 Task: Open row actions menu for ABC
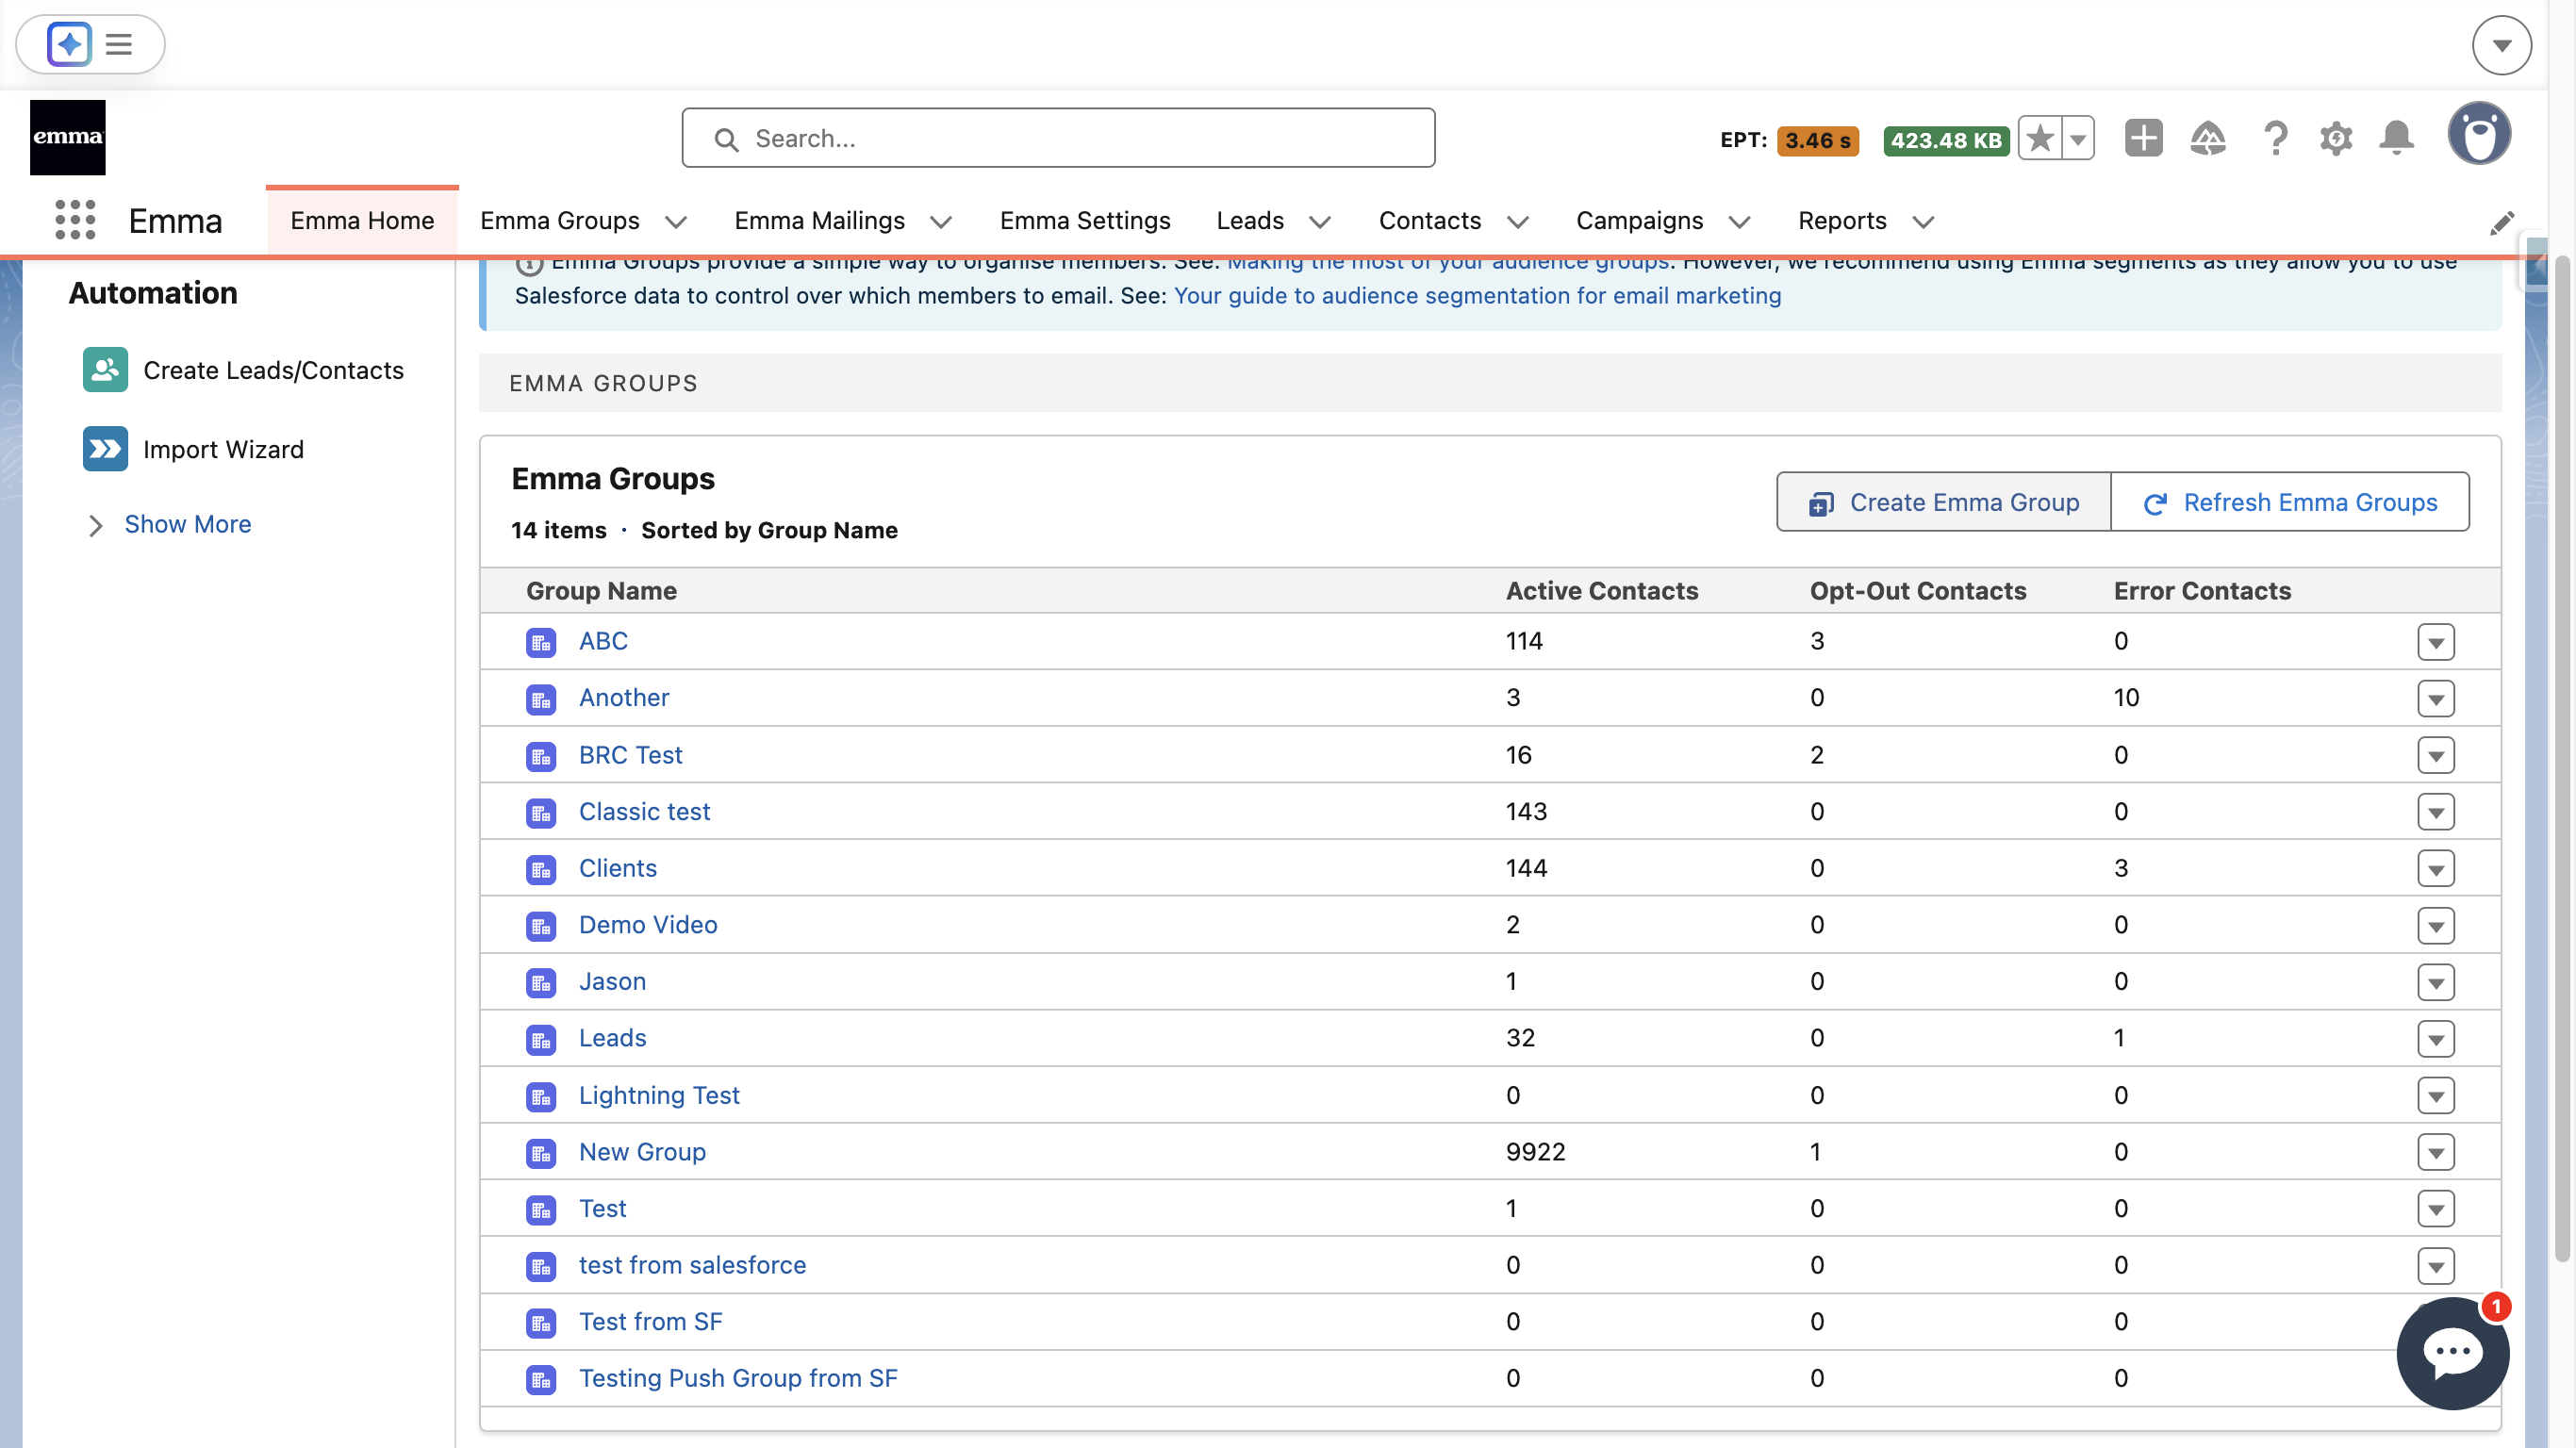(2435, 642)
